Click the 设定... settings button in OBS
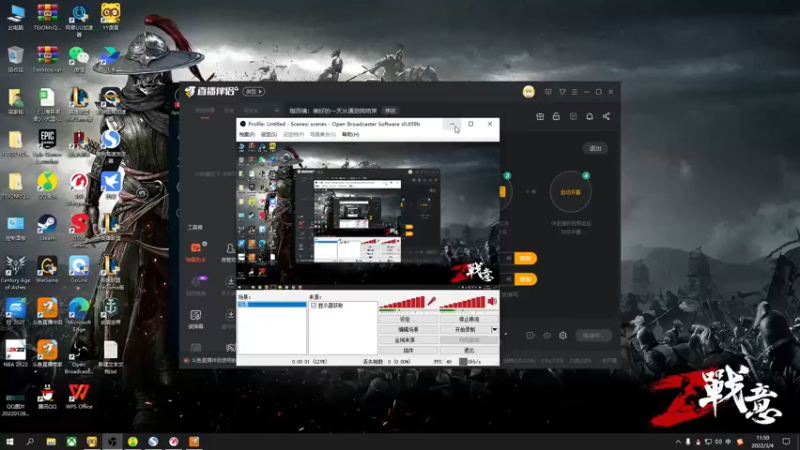This screenshot has width=800, height=450. point(408,319)
